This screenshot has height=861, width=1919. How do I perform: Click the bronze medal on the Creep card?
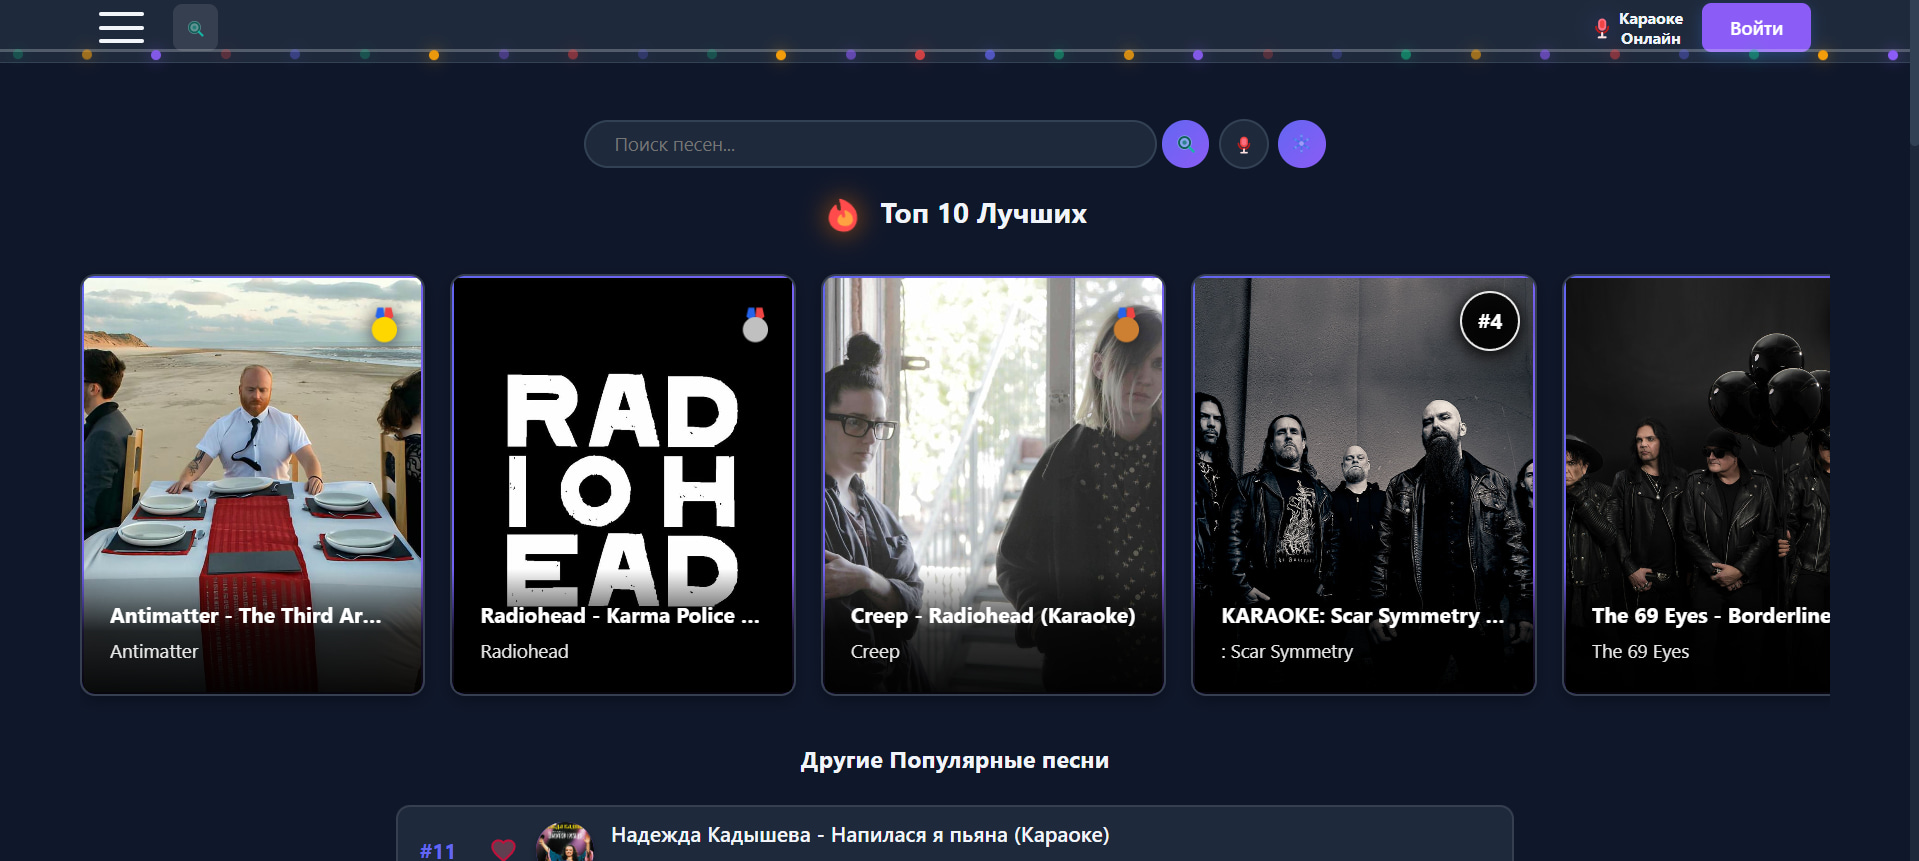(1126, 325)
